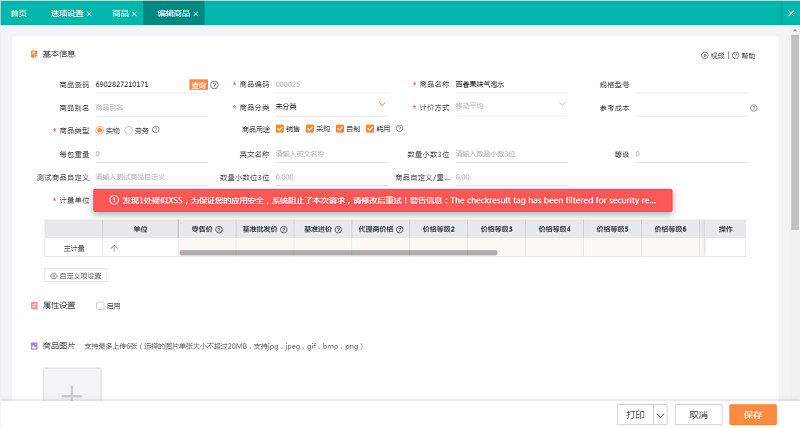This screenshot has height=428, width=800.
Task: Click the 商品别名 input field
Action: pyautogui.click(x=152, y=108)
